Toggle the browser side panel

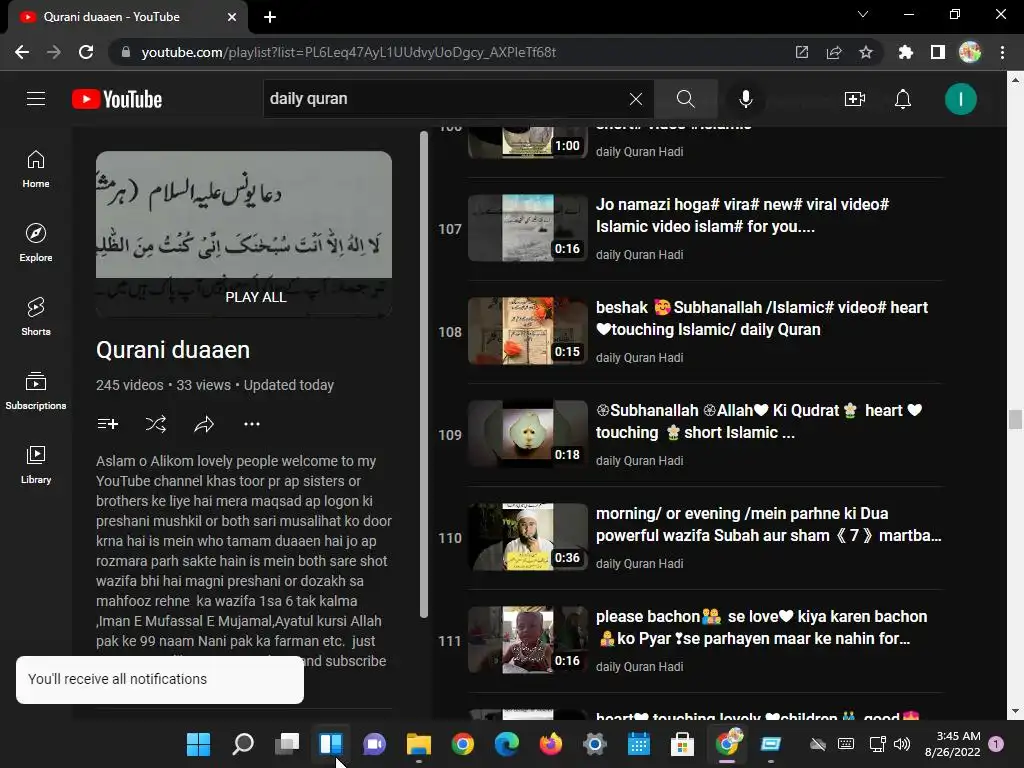coord(938,52)
